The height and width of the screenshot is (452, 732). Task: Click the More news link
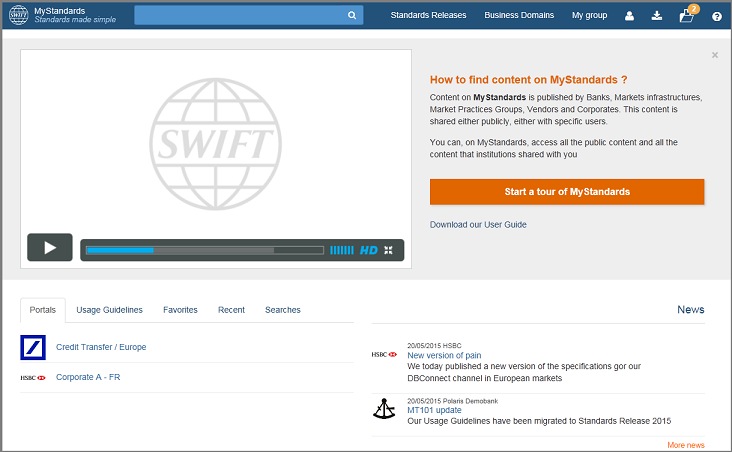[x=686, y=445]
